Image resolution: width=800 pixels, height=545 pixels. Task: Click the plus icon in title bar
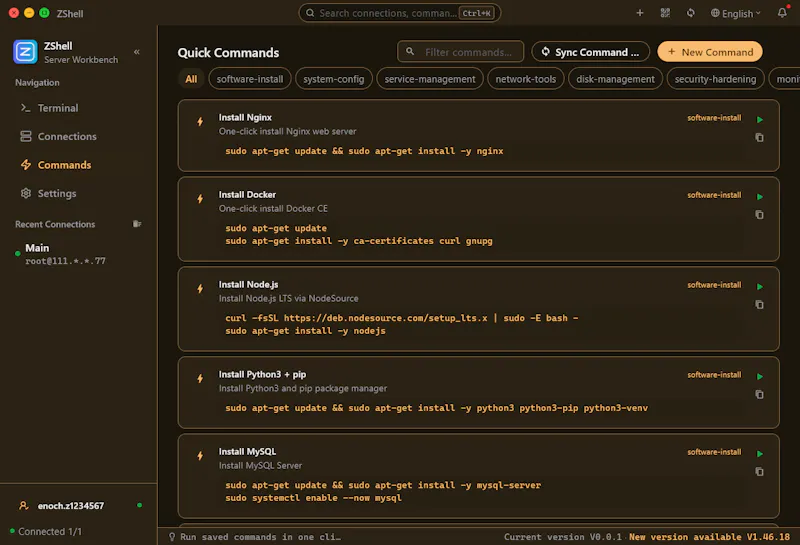639,13
